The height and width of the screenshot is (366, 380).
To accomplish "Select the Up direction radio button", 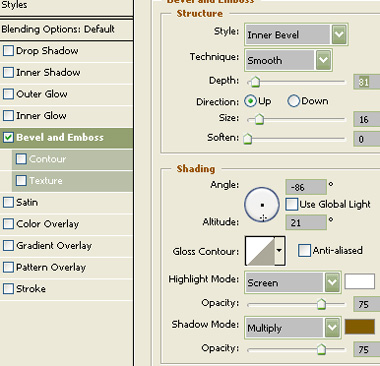I will coord(250,101).
